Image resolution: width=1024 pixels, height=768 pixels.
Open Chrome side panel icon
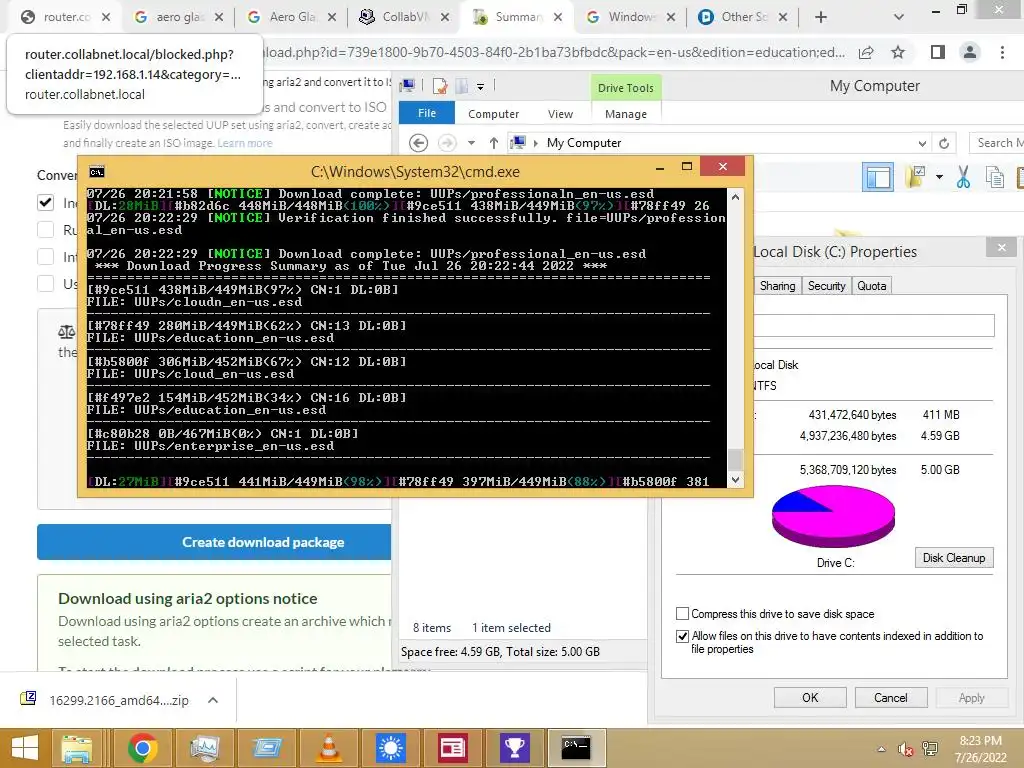click(938, 52)
